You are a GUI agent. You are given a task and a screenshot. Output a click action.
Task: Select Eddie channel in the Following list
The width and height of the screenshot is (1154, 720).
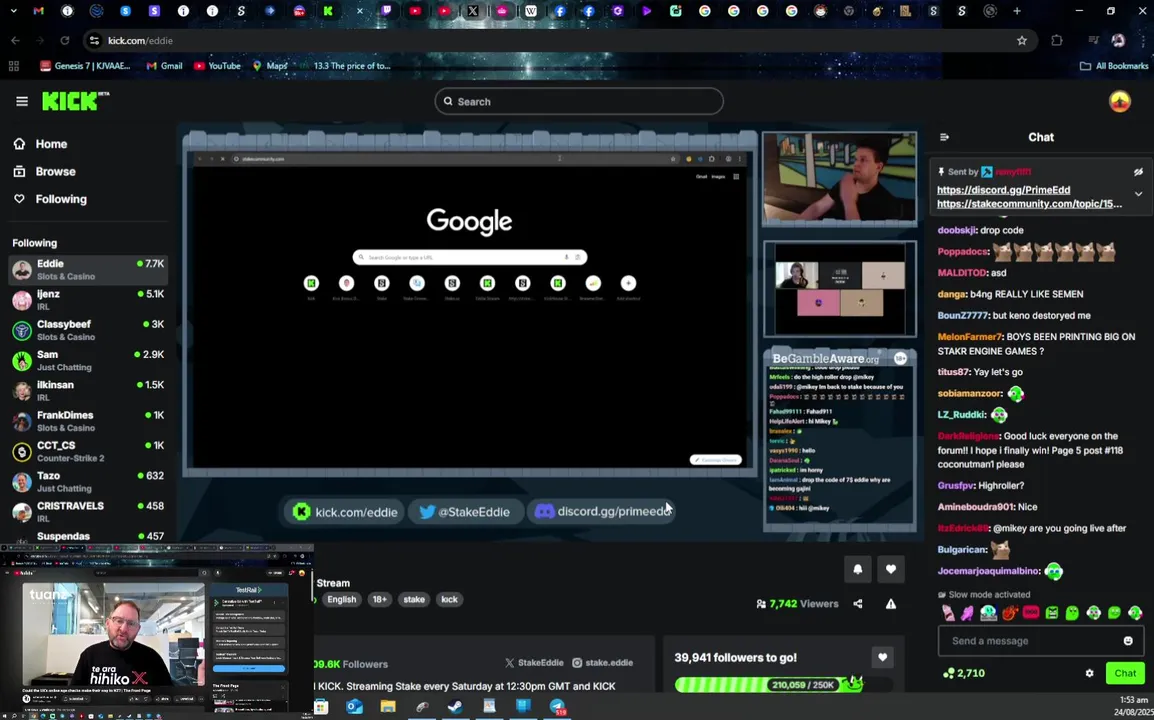click(88, 269)
